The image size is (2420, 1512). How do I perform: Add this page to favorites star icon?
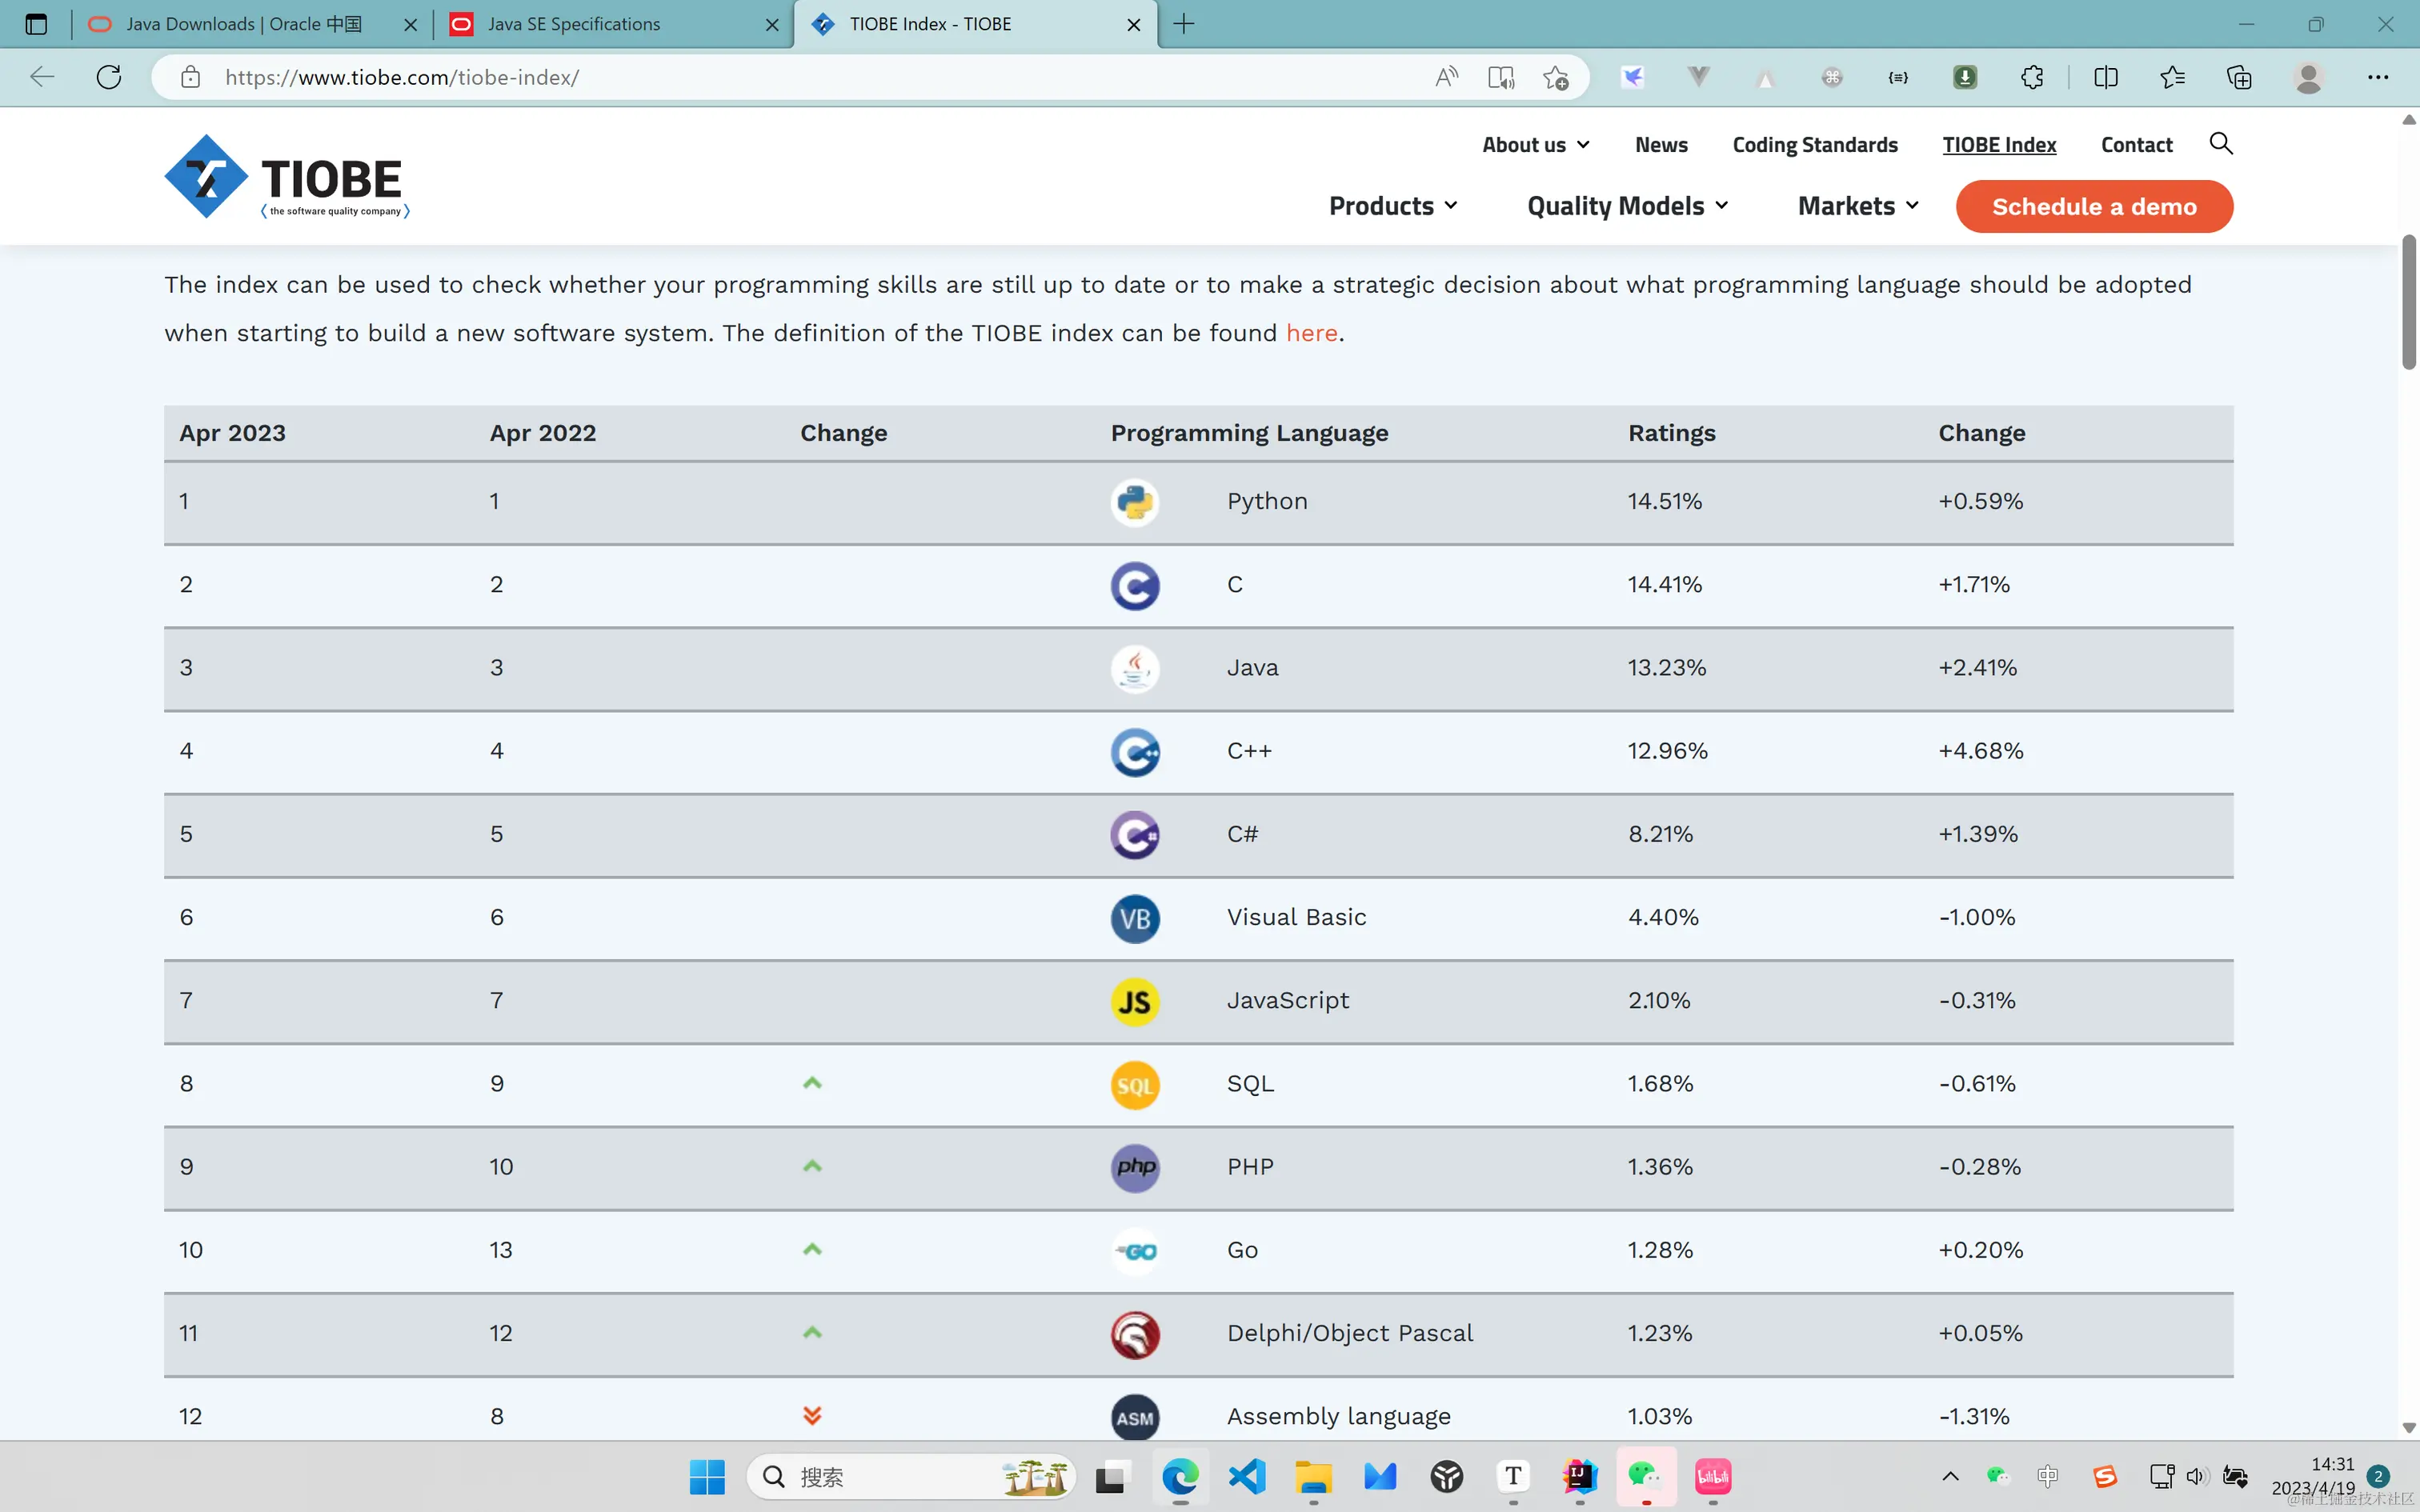(1555, 77)
